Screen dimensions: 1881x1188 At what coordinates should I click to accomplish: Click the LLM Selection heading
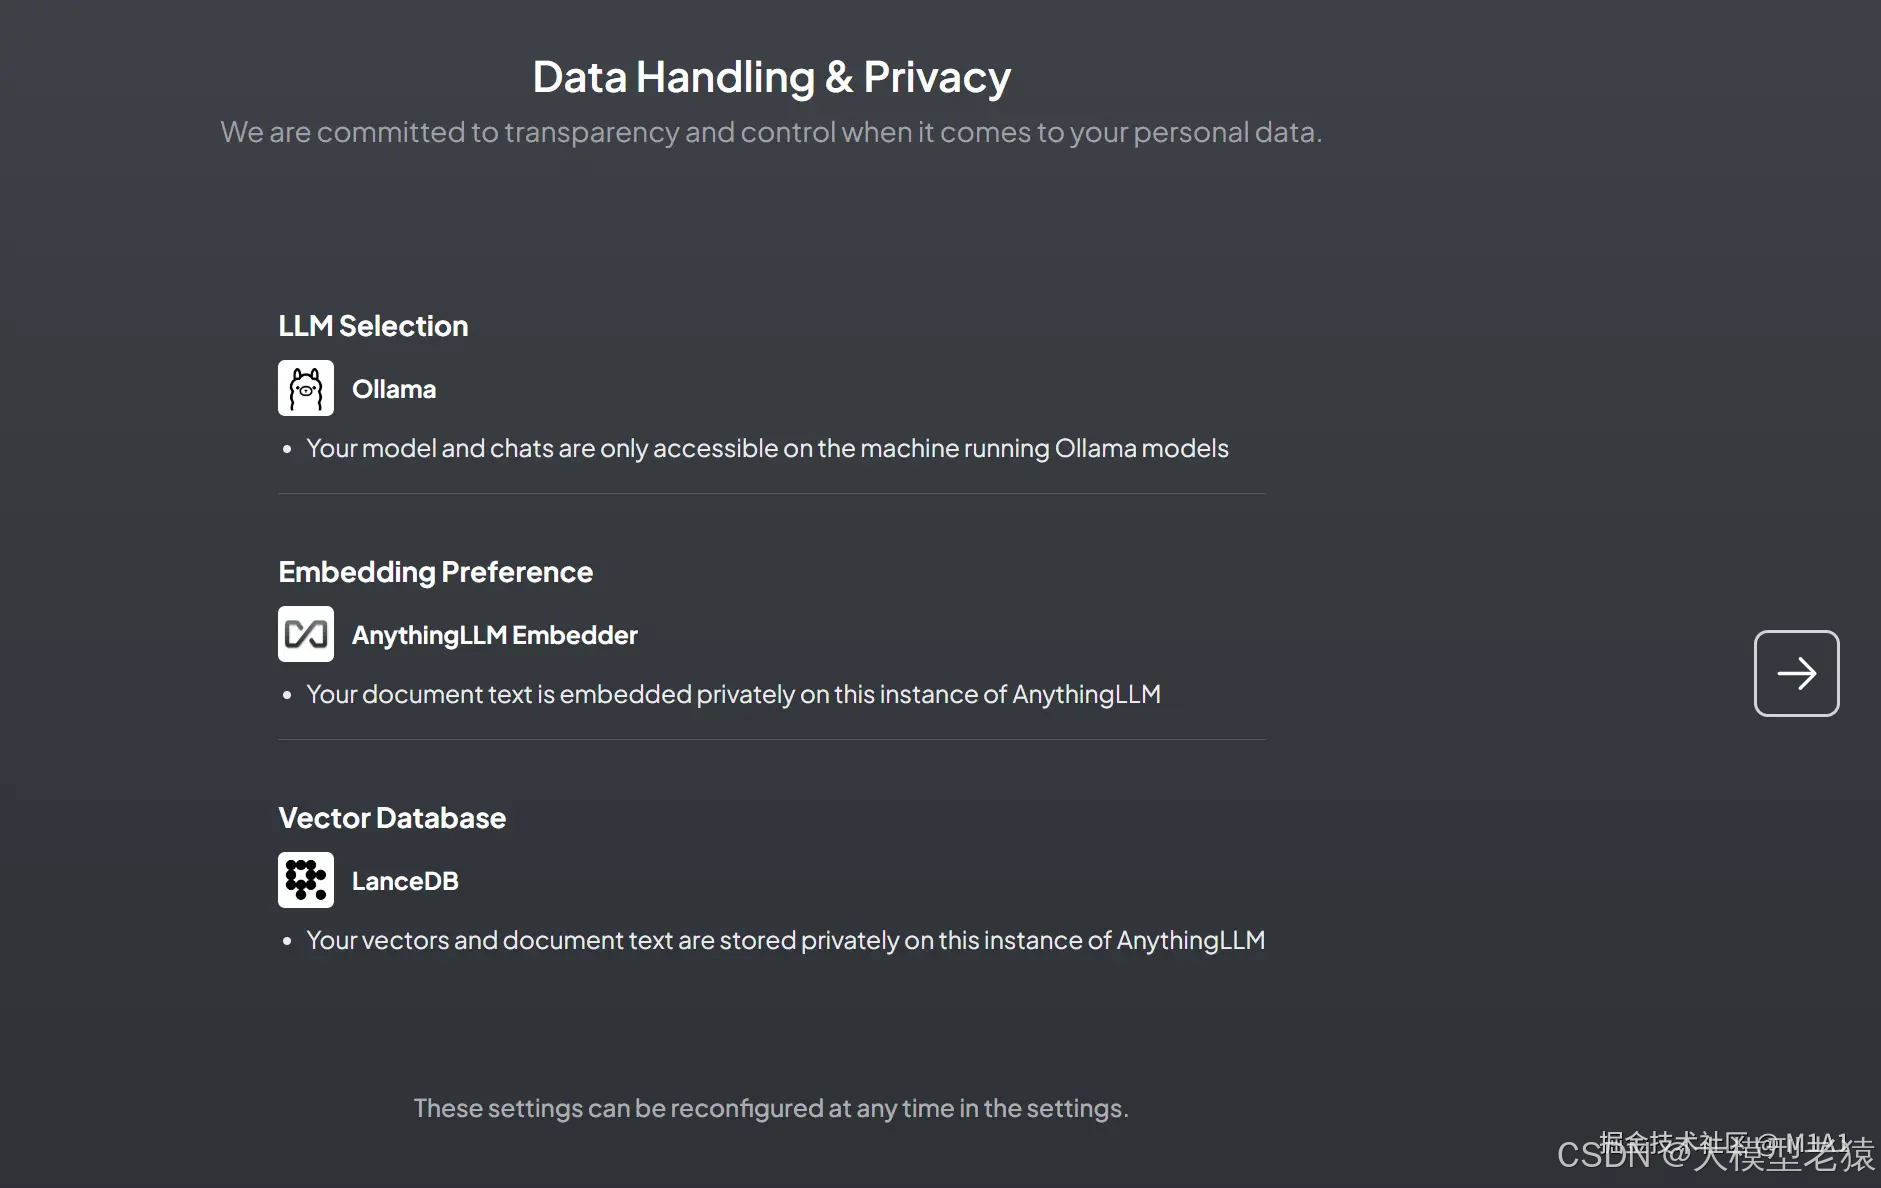coord(373,326)
